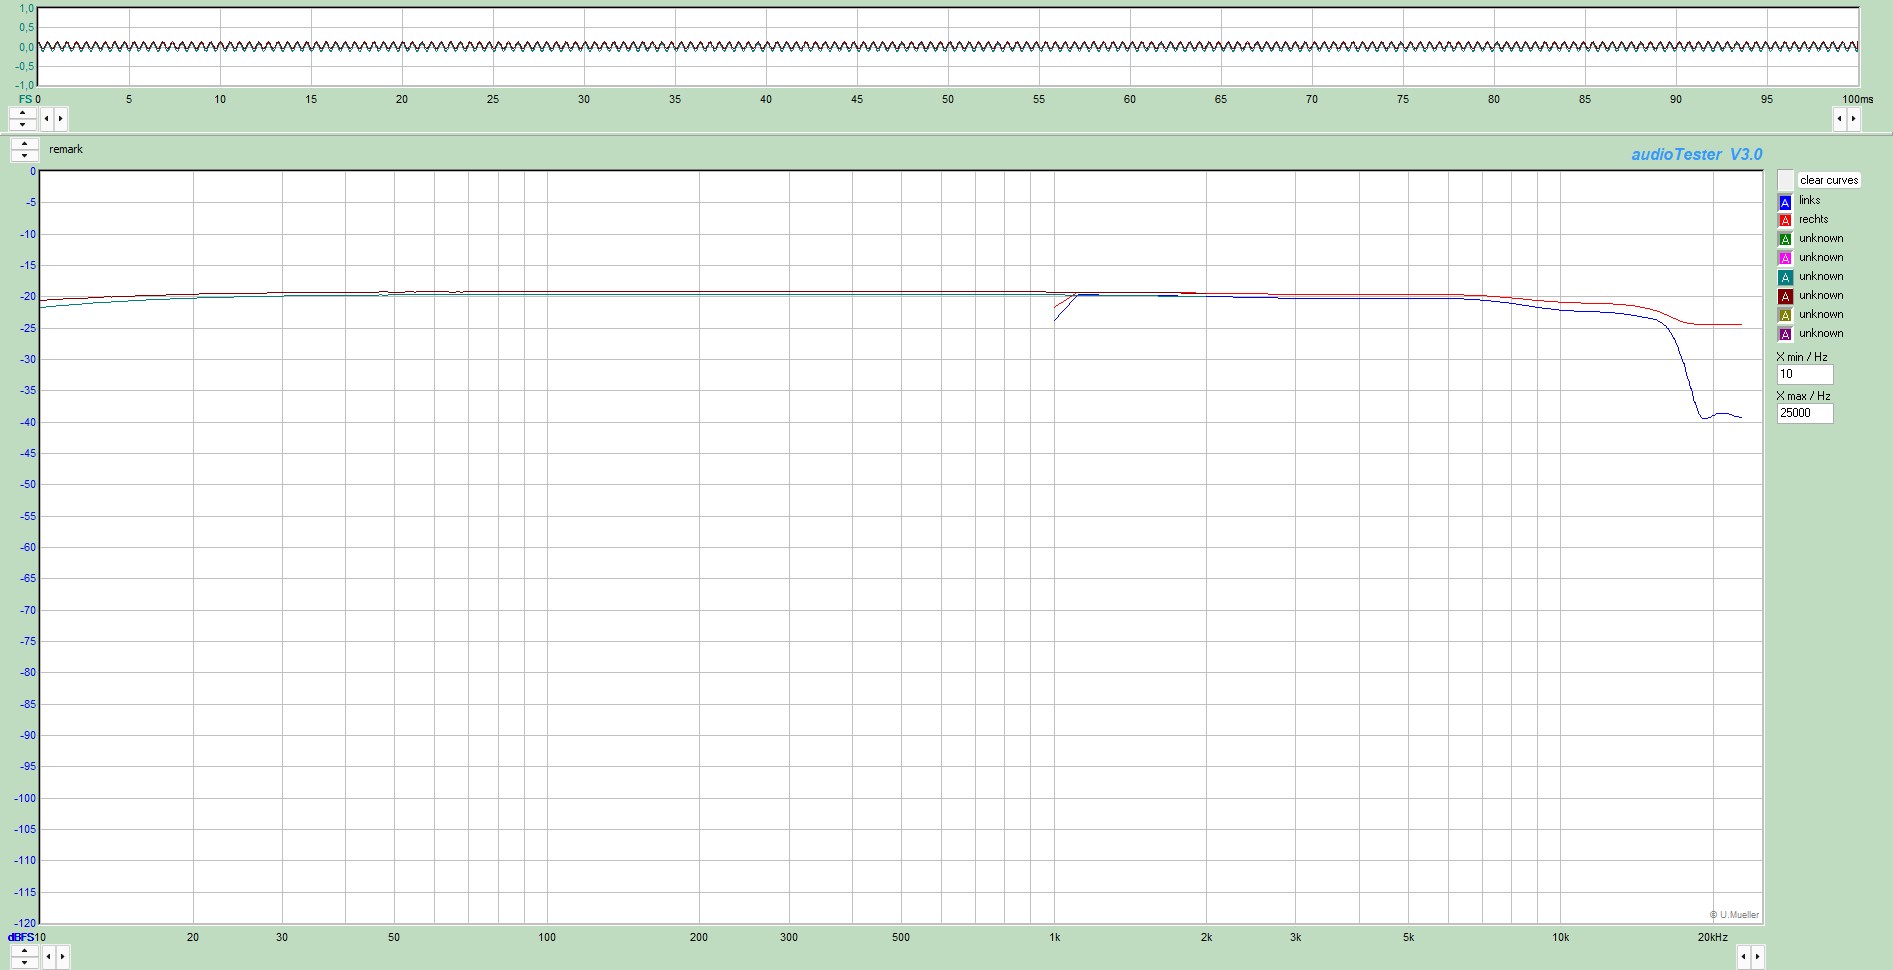The width and height of the screenshot is (1893, 970).
Task: Click right arrow beside the dBFS stepper
Action: (x=62, y=957)
